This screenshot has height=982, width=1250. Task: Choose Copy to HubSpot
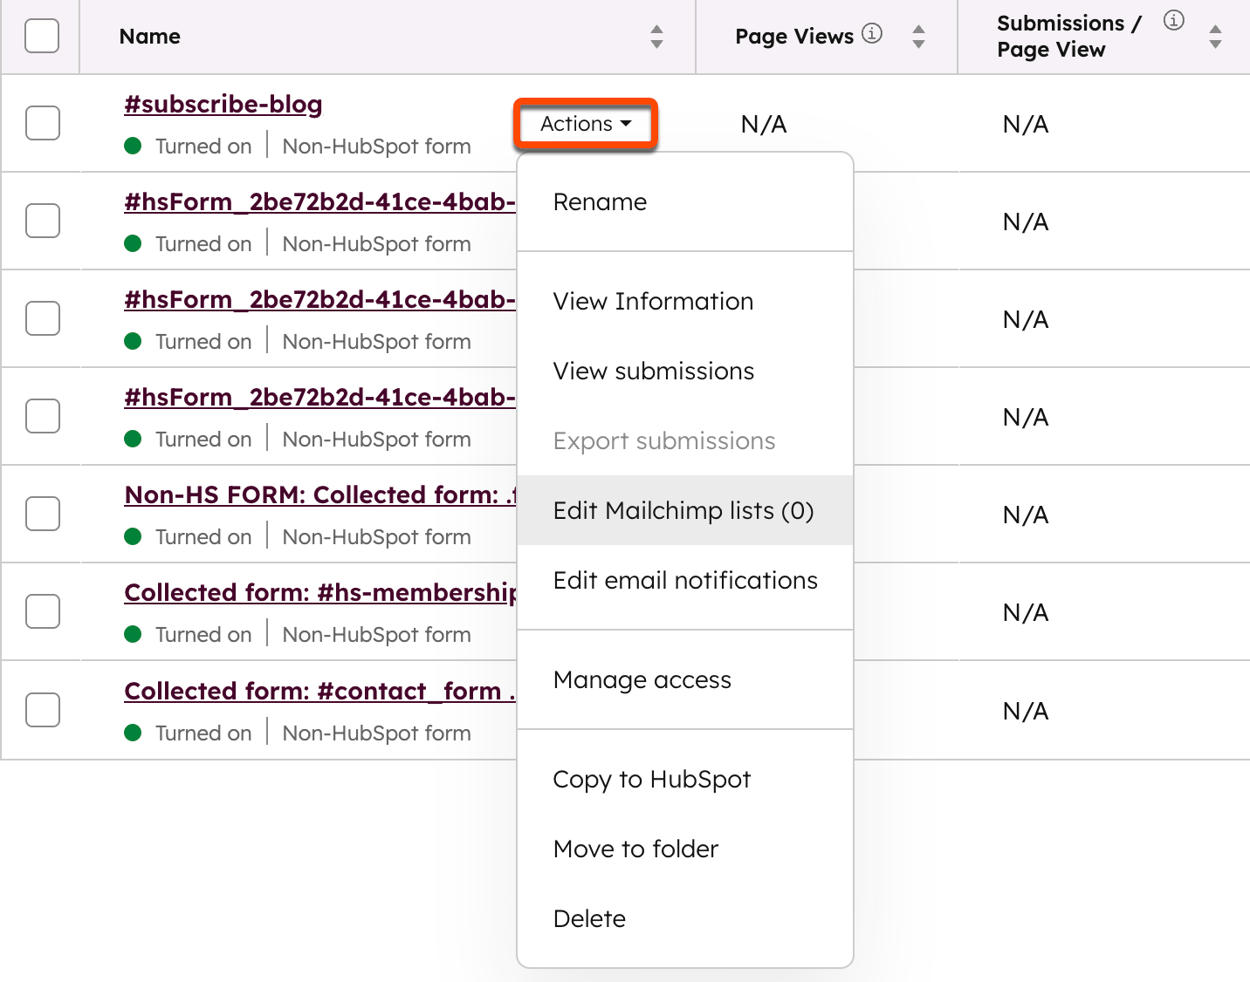coord(652,780)
